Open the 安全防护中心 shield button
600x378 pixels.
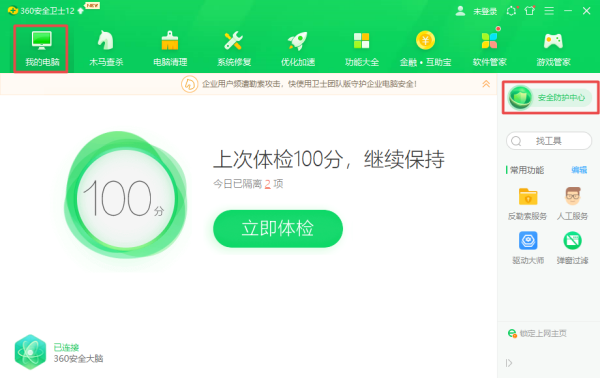pyautogui.click(x=550, y=98)
